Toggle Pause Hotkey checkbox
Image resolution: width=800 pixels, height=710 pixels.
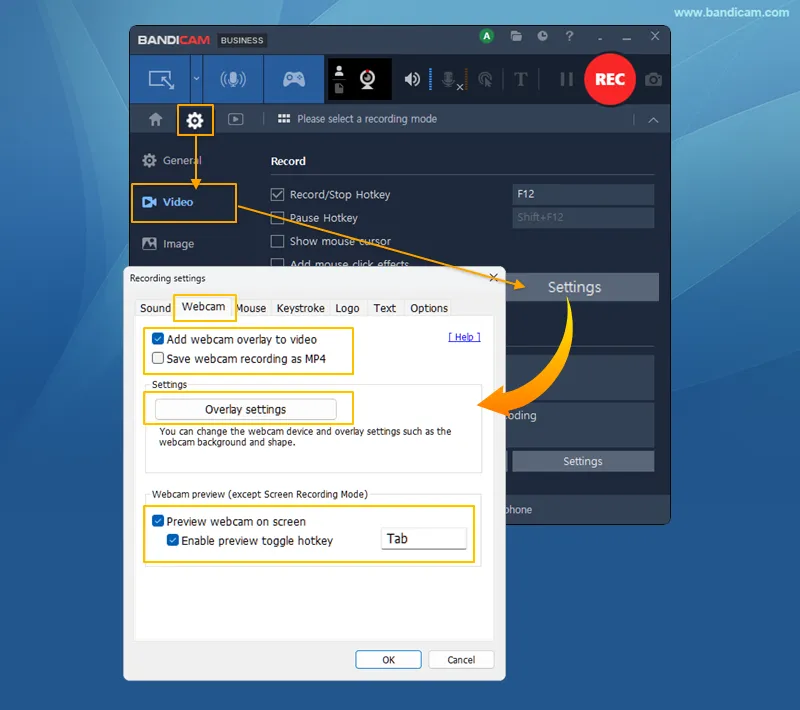[277, 218]
